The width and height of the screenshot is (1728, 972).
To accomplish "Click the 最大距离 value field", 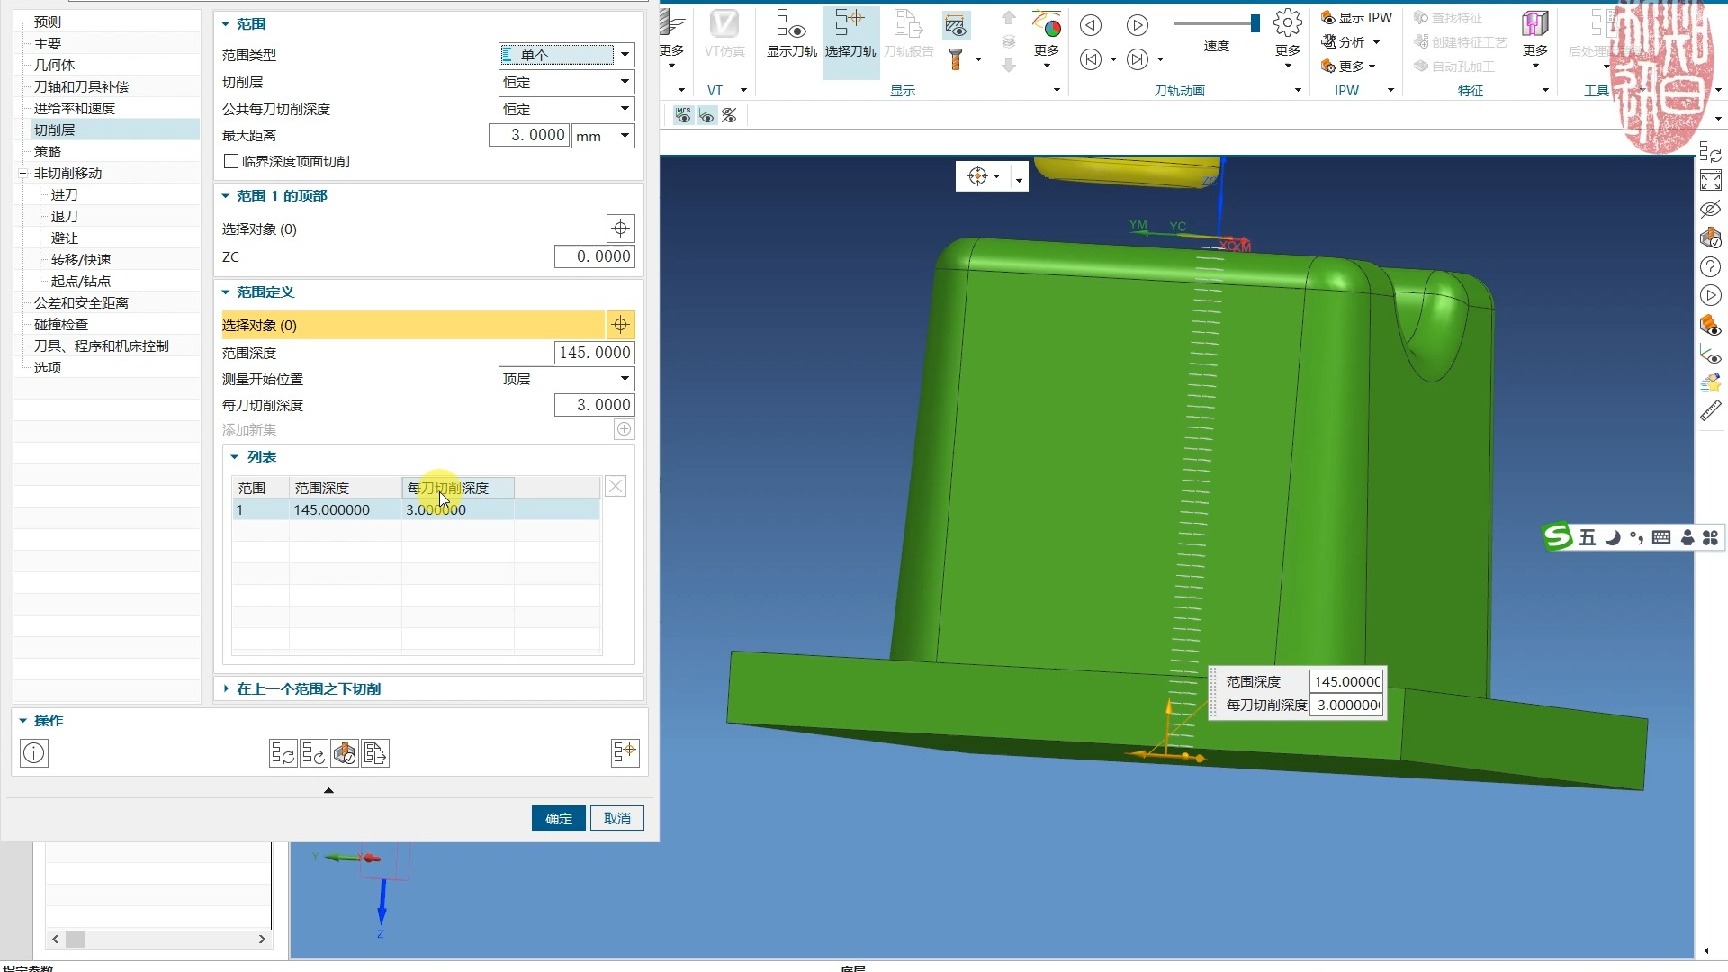I will pos(529,135).
